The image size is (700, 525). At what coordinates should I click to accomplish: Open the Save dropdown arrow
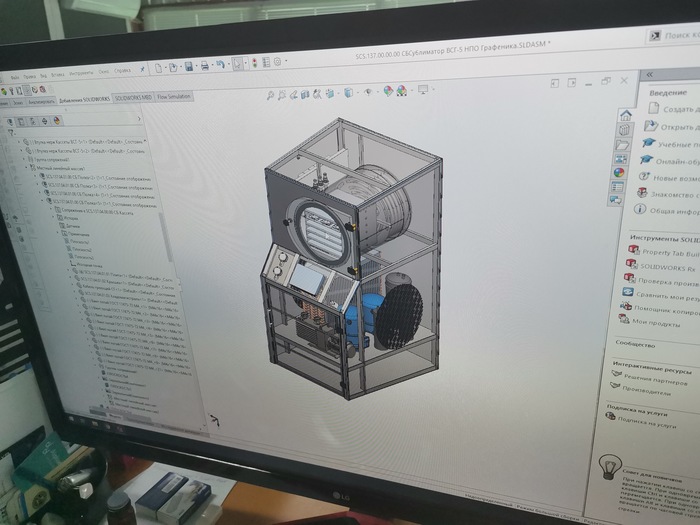tap(196, 66)
